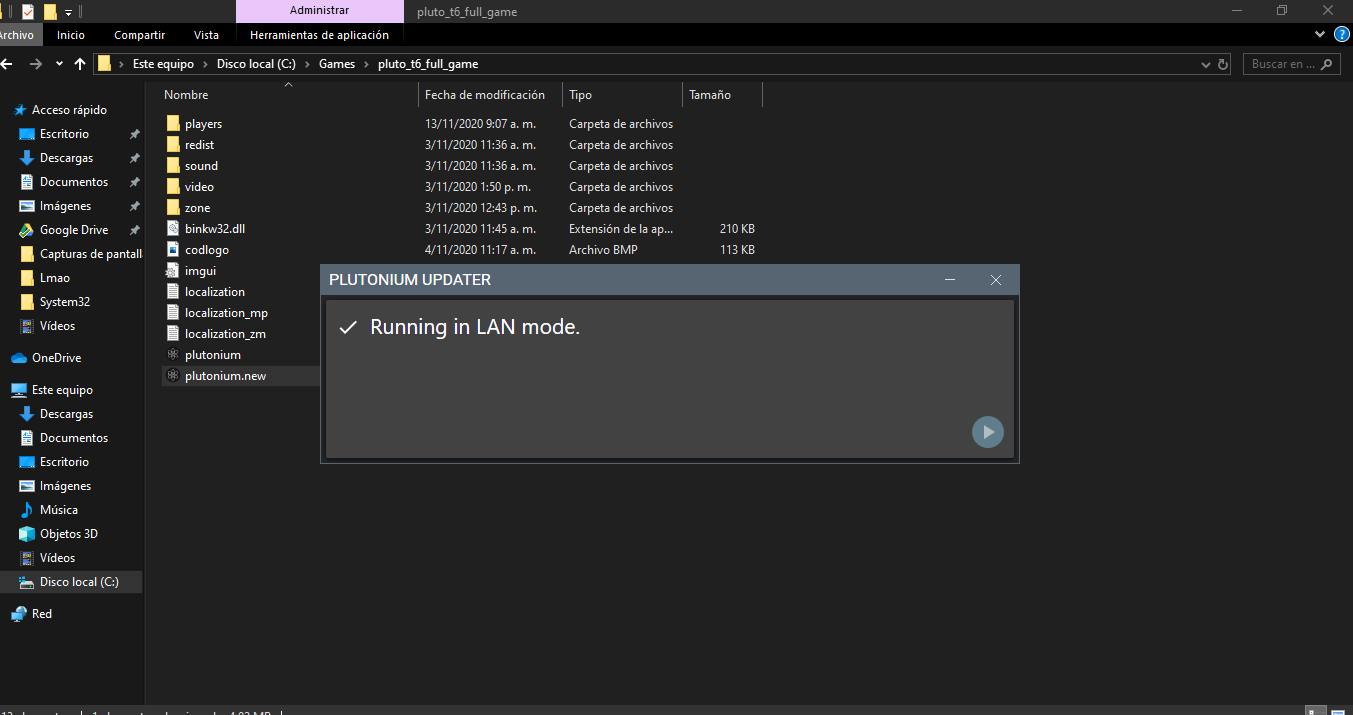This screenshot has height=715, width=1353.
Task: Select the plutonium.new file
Action: point(225,376)
